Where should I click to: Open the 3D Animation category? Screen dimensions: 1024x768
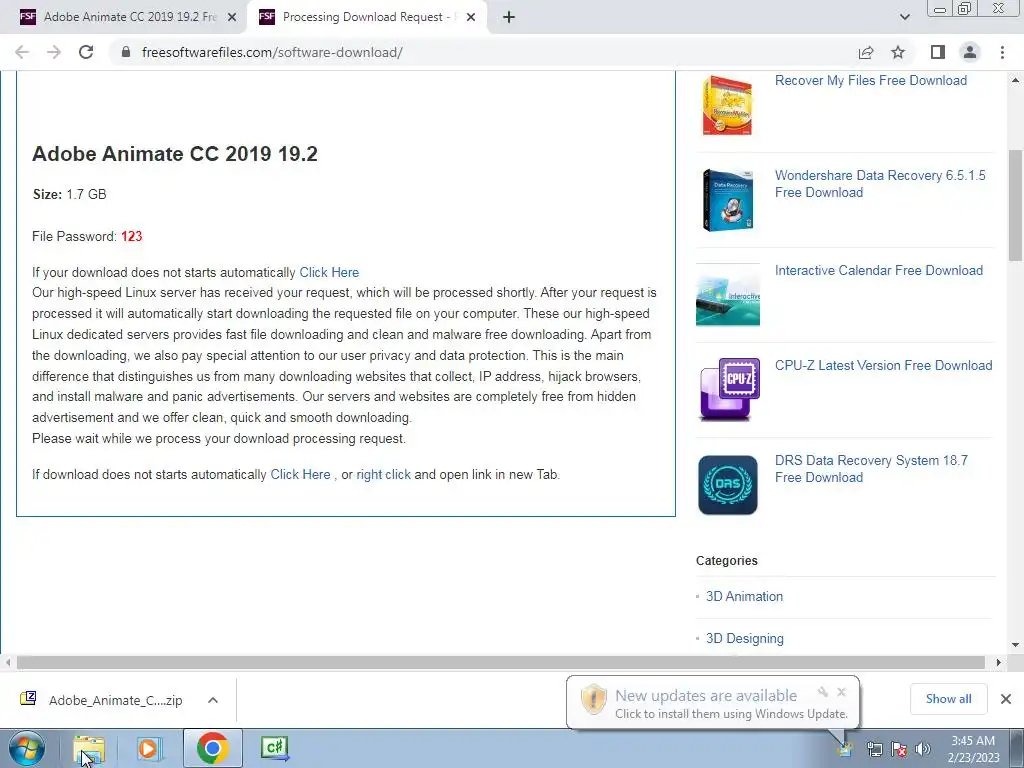coord(744,596)
